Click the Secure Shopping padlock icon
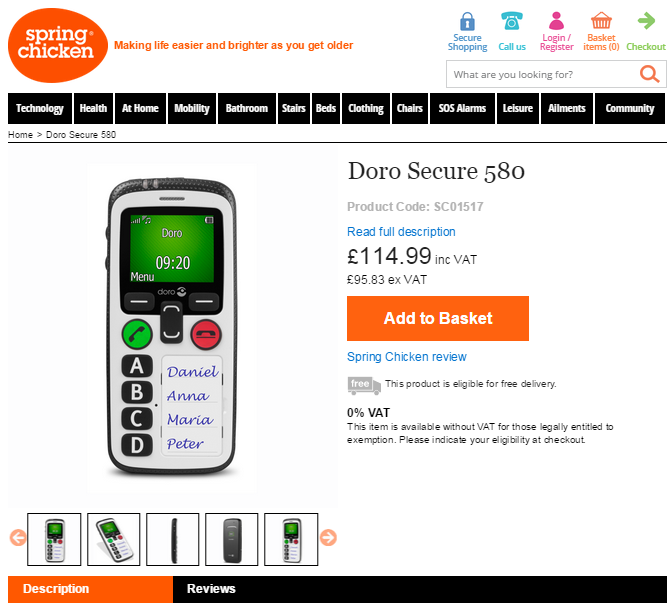The image size is (672, 606). 467,21
